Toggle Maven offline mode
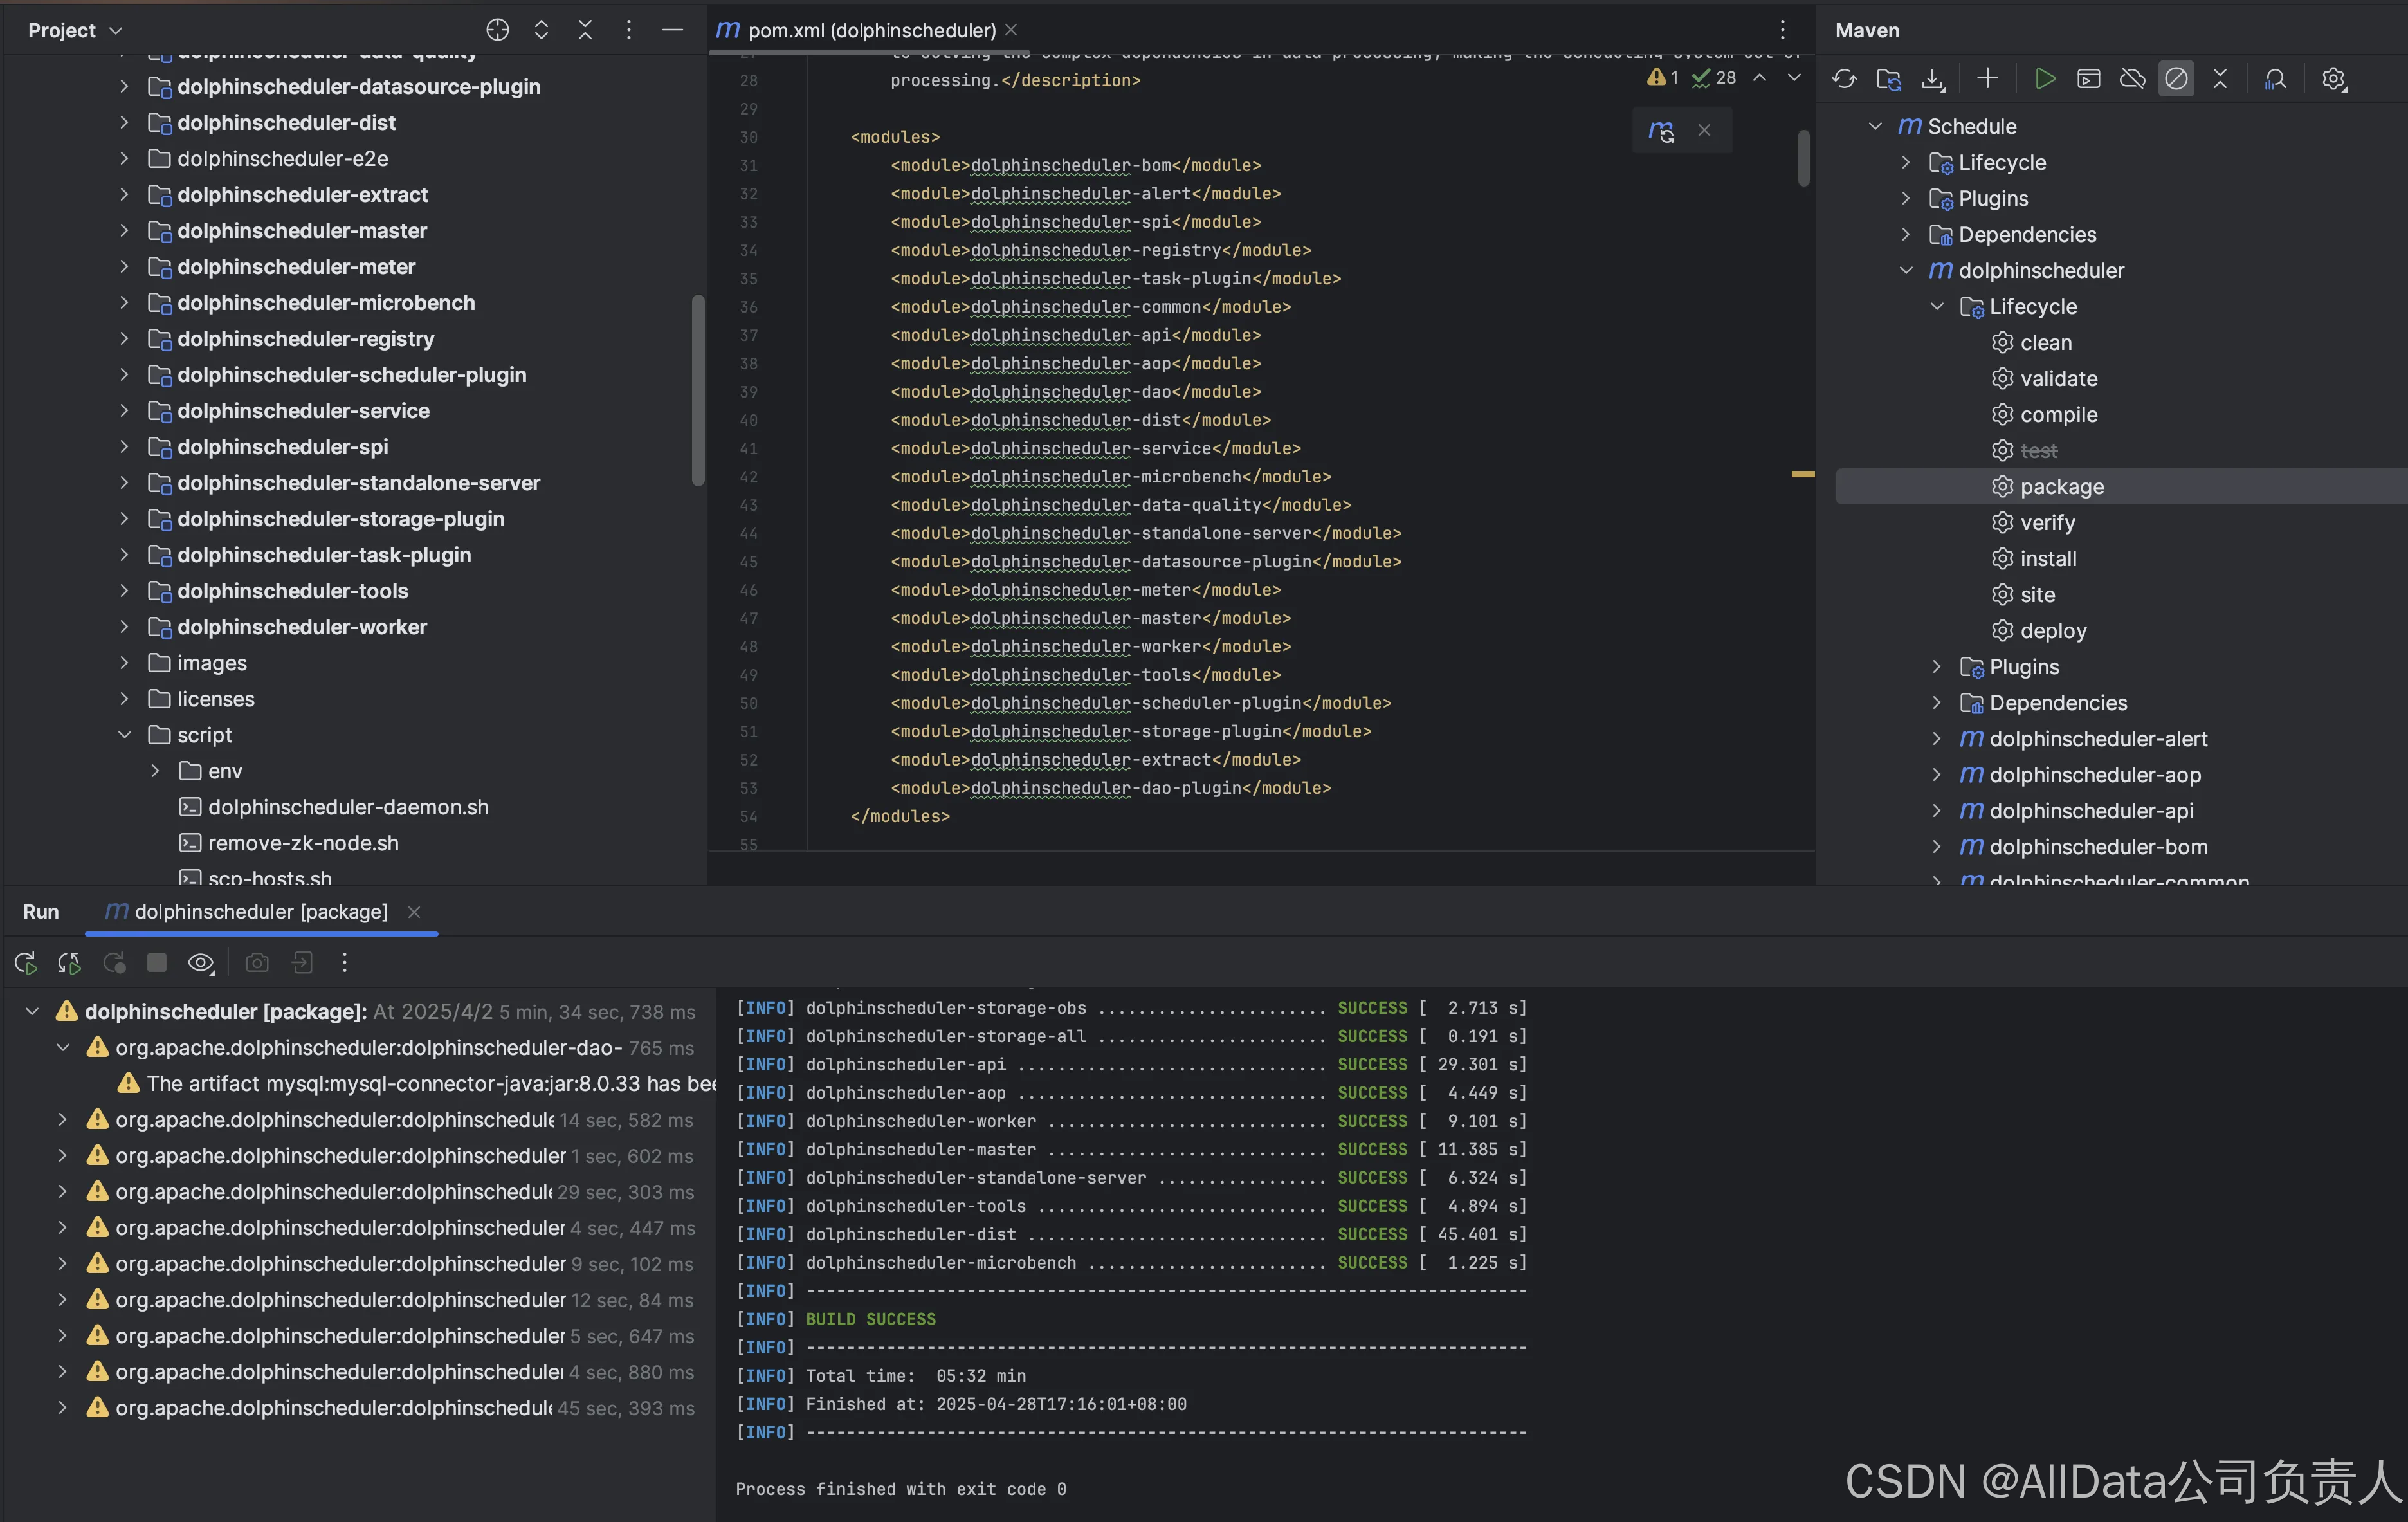 click(x=2132, y=79)
